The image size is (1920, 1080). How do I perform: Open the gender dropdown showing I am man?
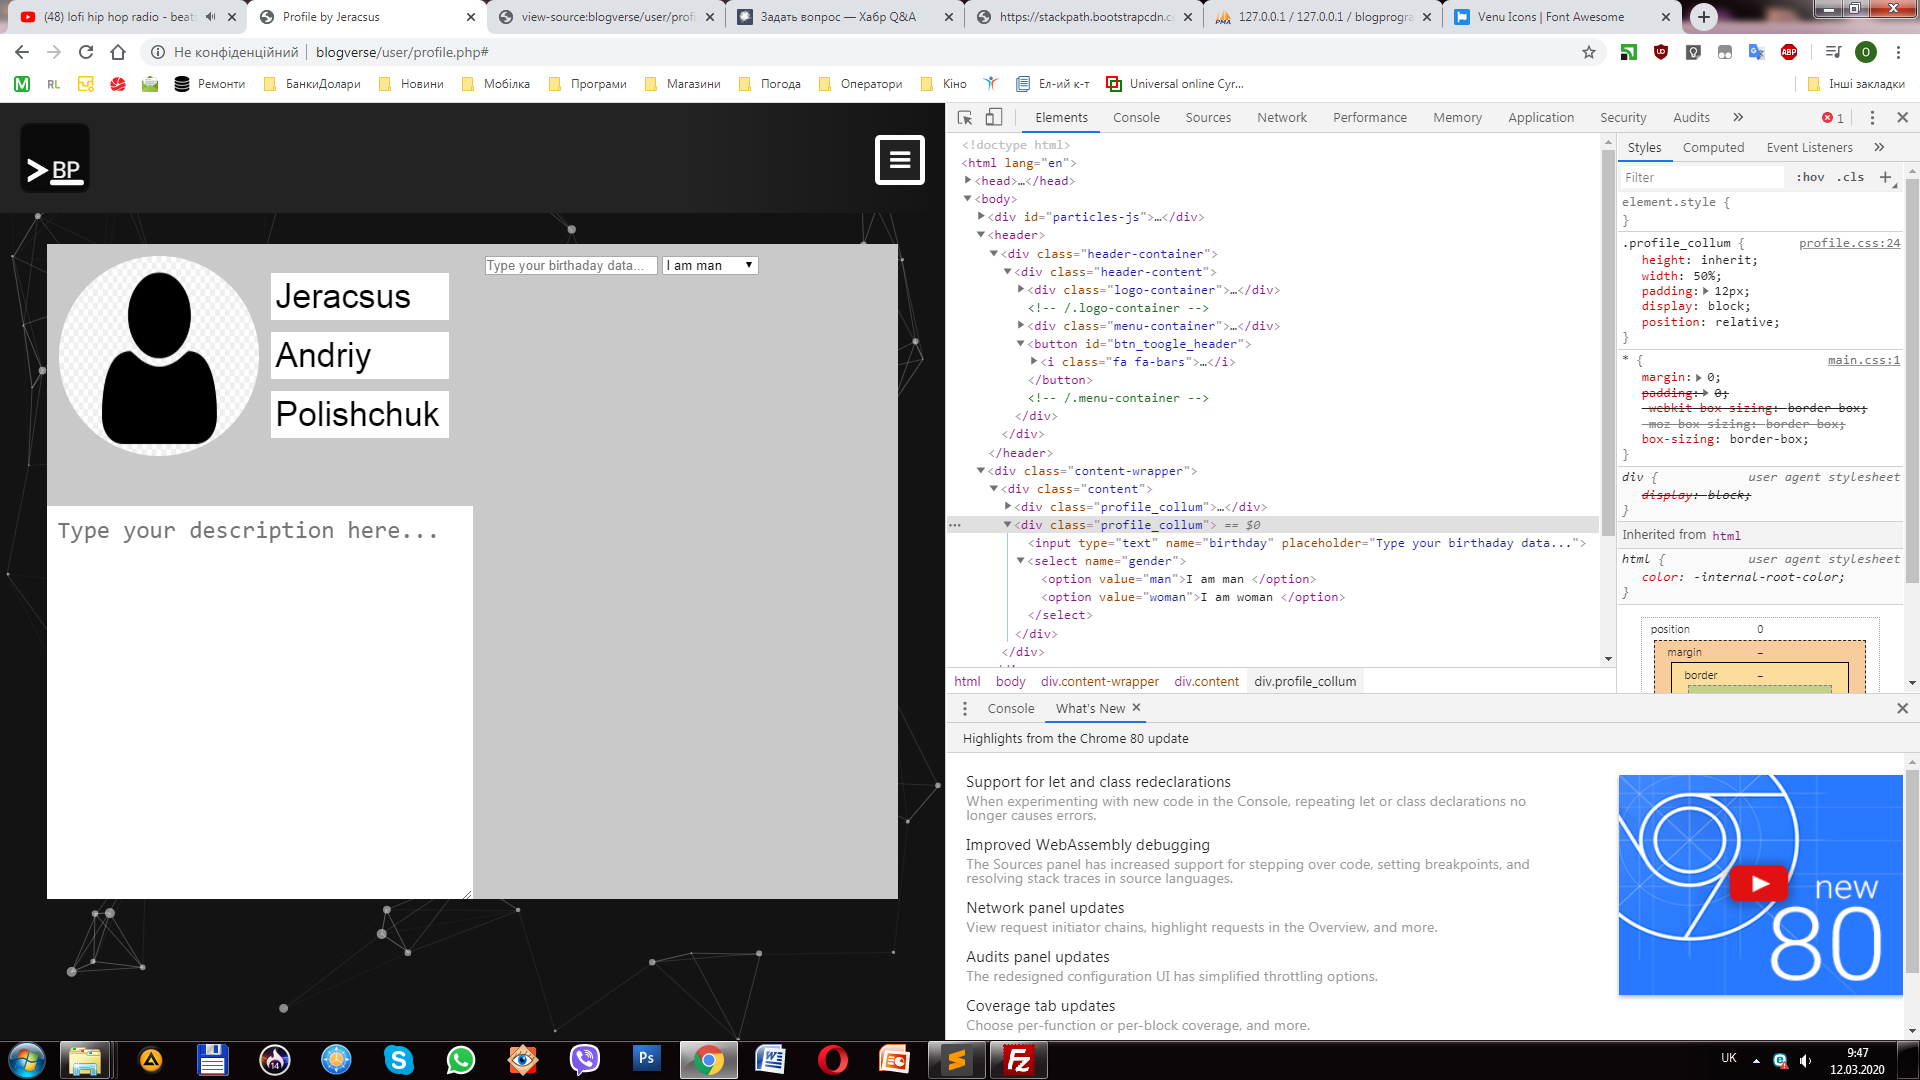710,265
